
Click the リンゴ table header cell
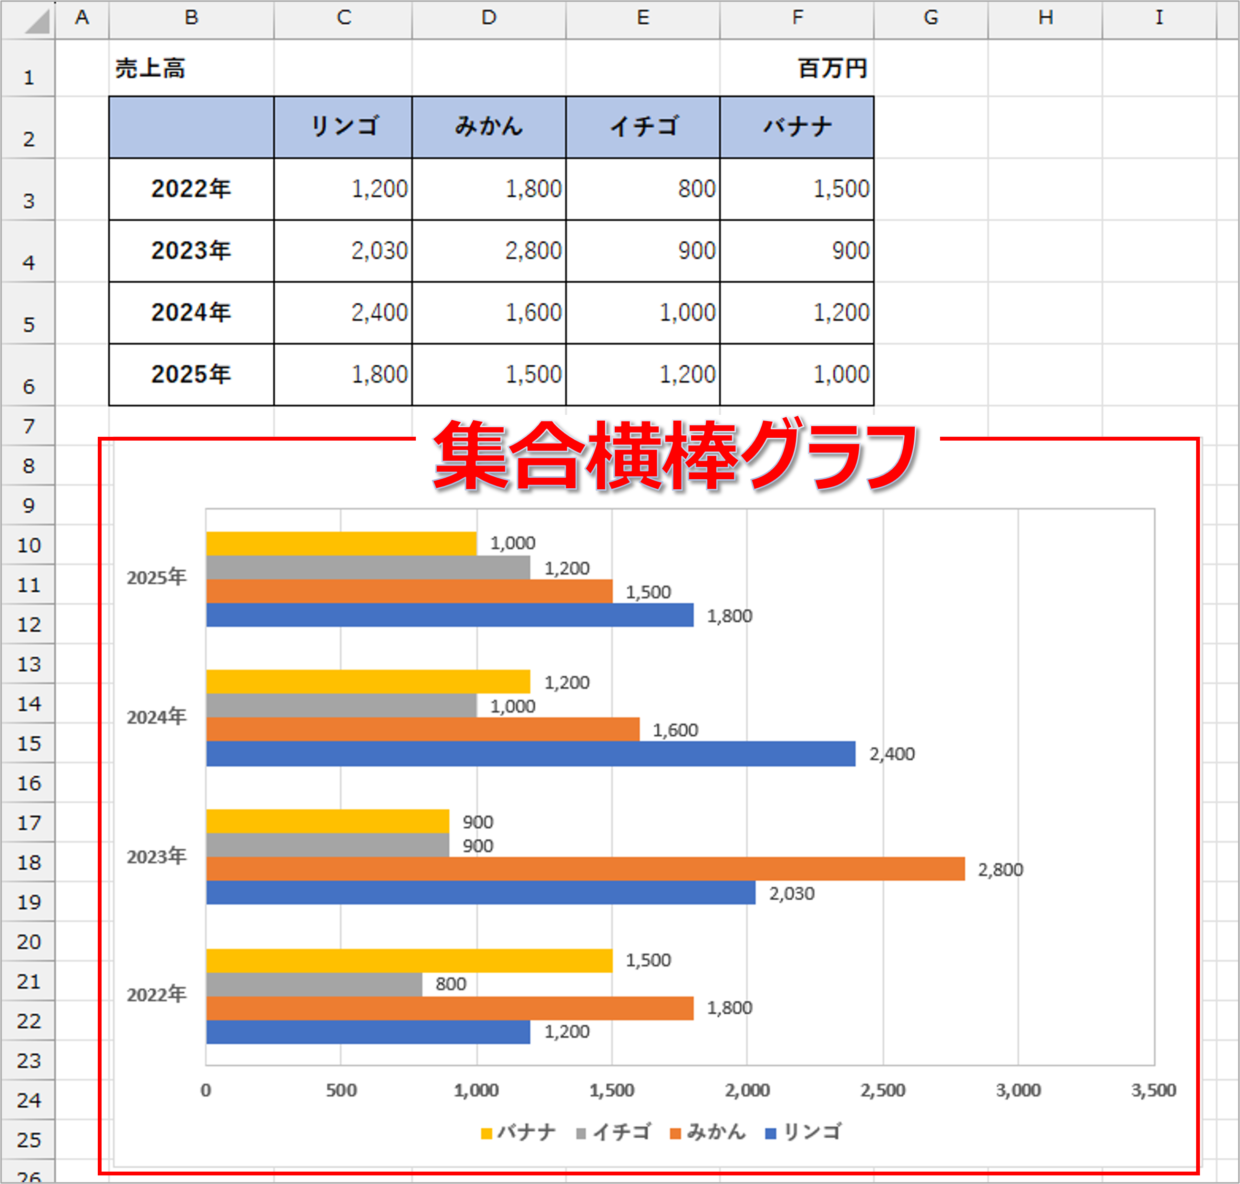tap(343, 127)
